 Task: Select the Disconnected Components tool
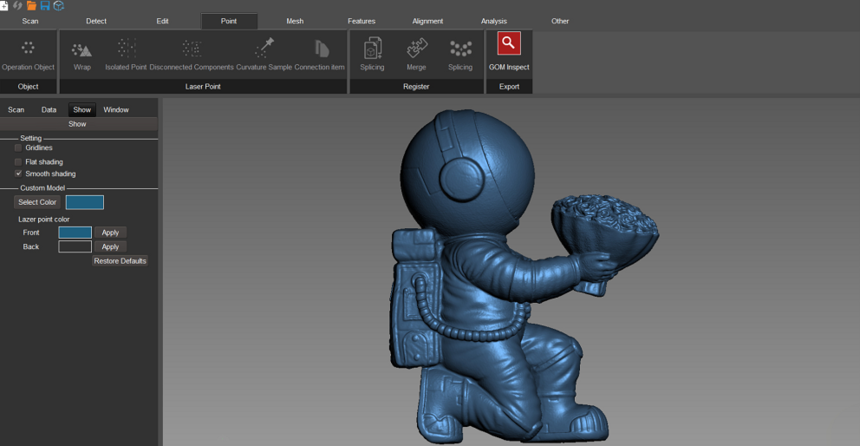191,55
